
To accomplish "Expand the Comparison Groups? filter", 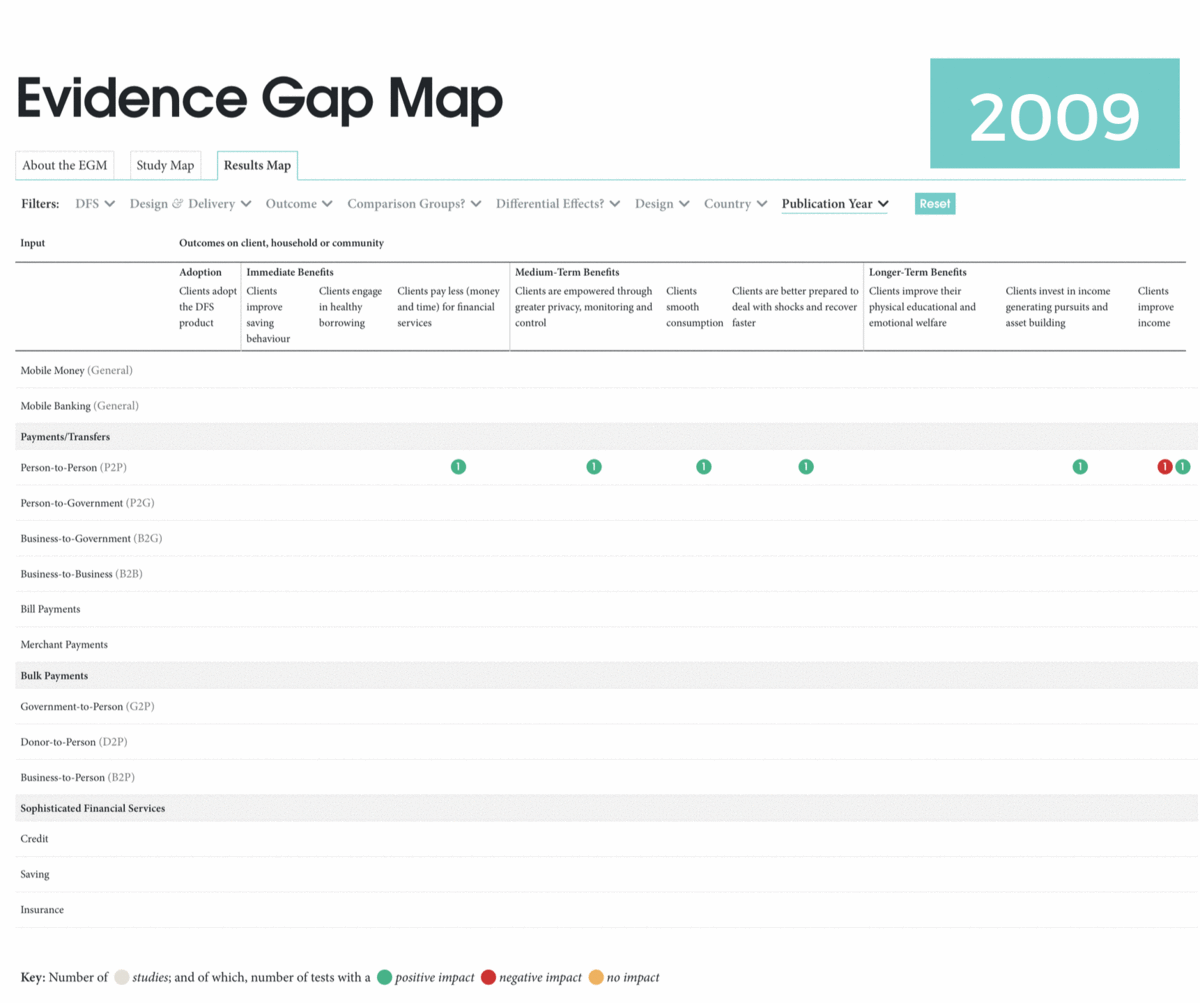I will tap(414, 204).
